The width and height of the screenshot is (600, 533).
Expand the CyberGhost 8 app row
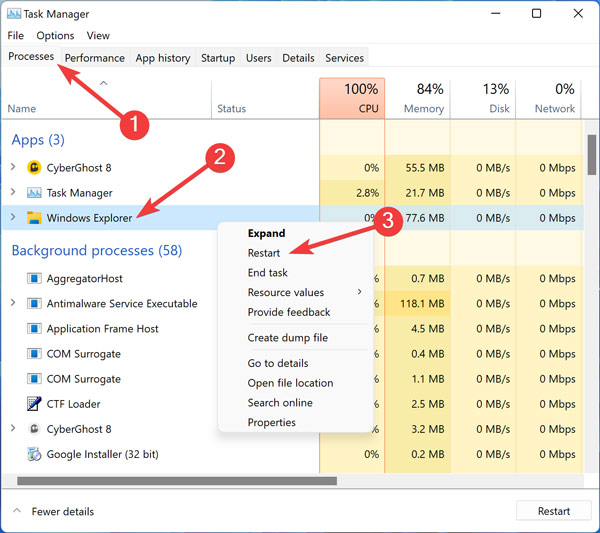point(13,167)
